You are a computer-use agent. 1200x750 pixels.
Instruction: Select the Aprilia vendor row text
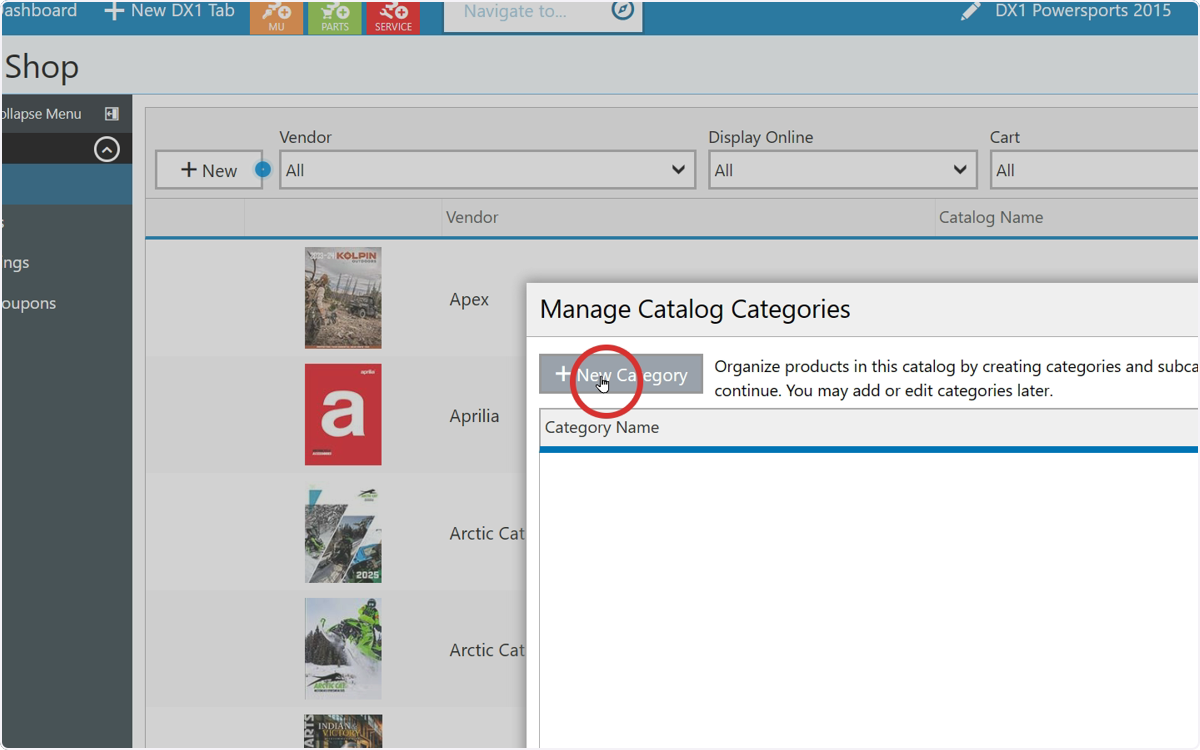(474, 416)
